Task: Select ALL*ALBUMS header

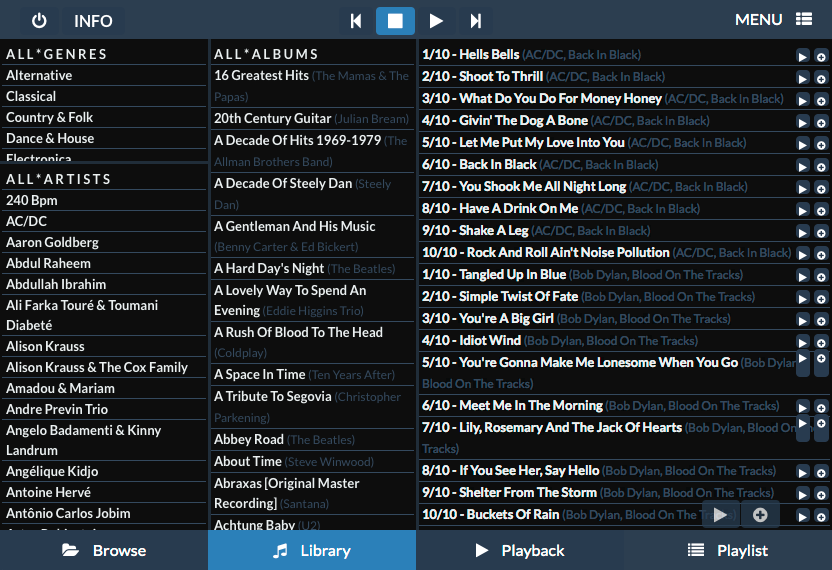Action: point(313,54)
